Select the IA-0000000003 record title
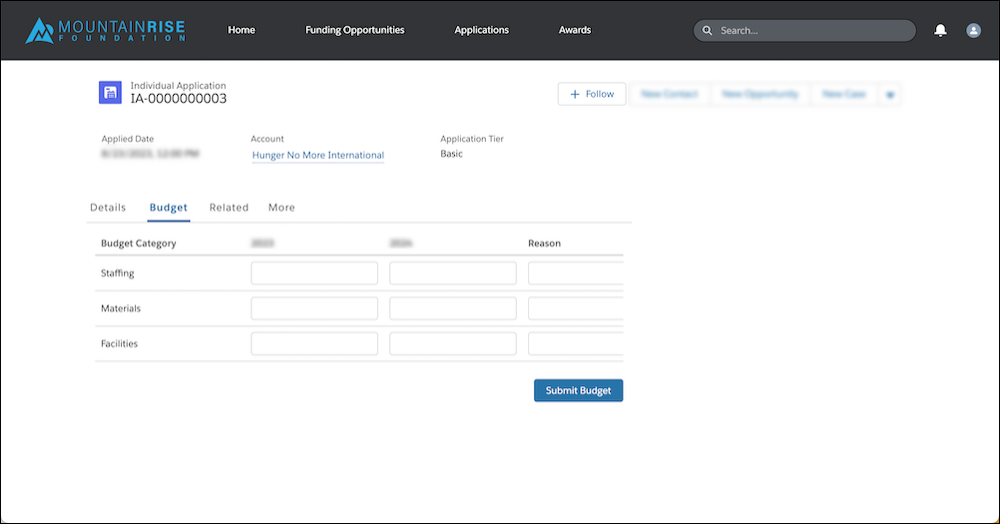This screenshot has width=1000, height=524. coord(179,98)
